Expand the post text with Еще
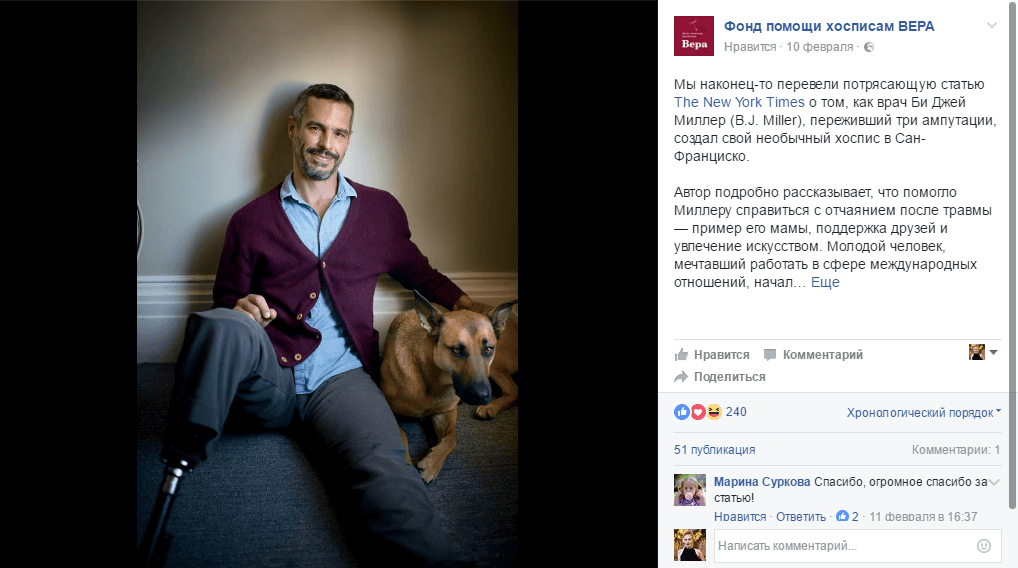This screenshot has width=1018, height=568. [x=825, y=282]
